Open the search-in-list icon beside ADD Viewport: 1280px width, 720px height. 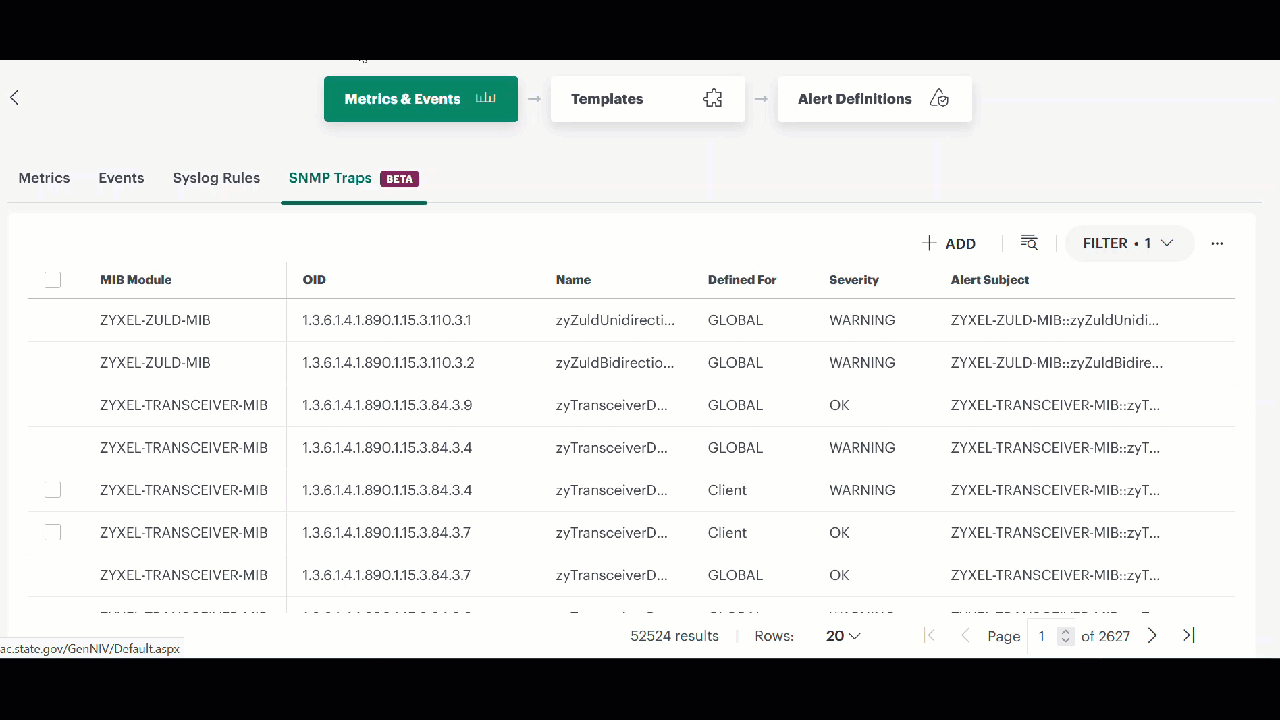pos(1029,243)
